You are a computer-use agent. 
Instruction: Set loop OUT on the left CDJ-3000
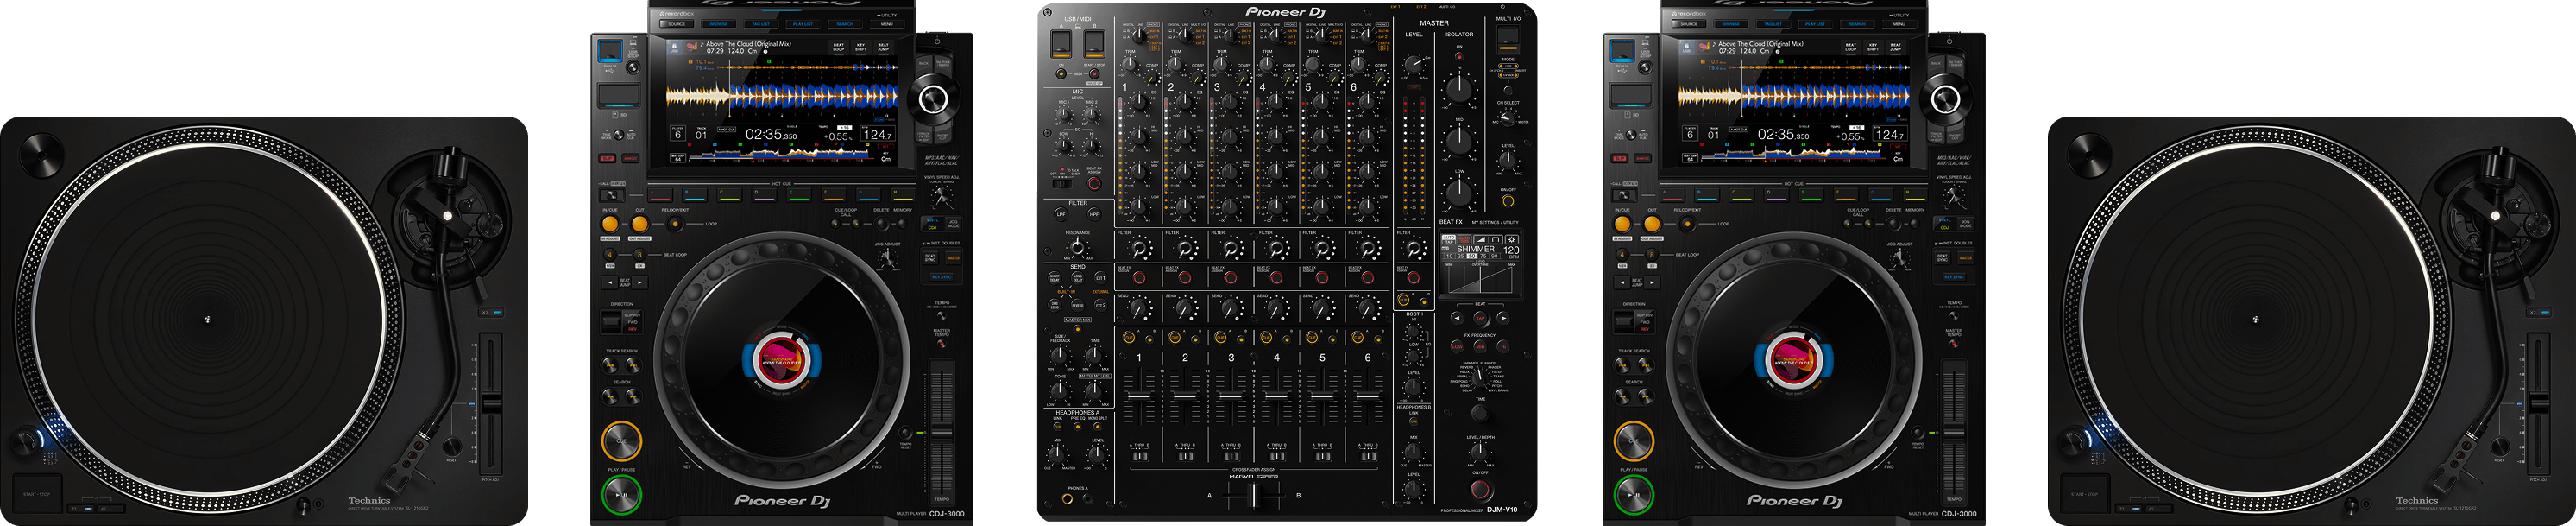(640, 224)
